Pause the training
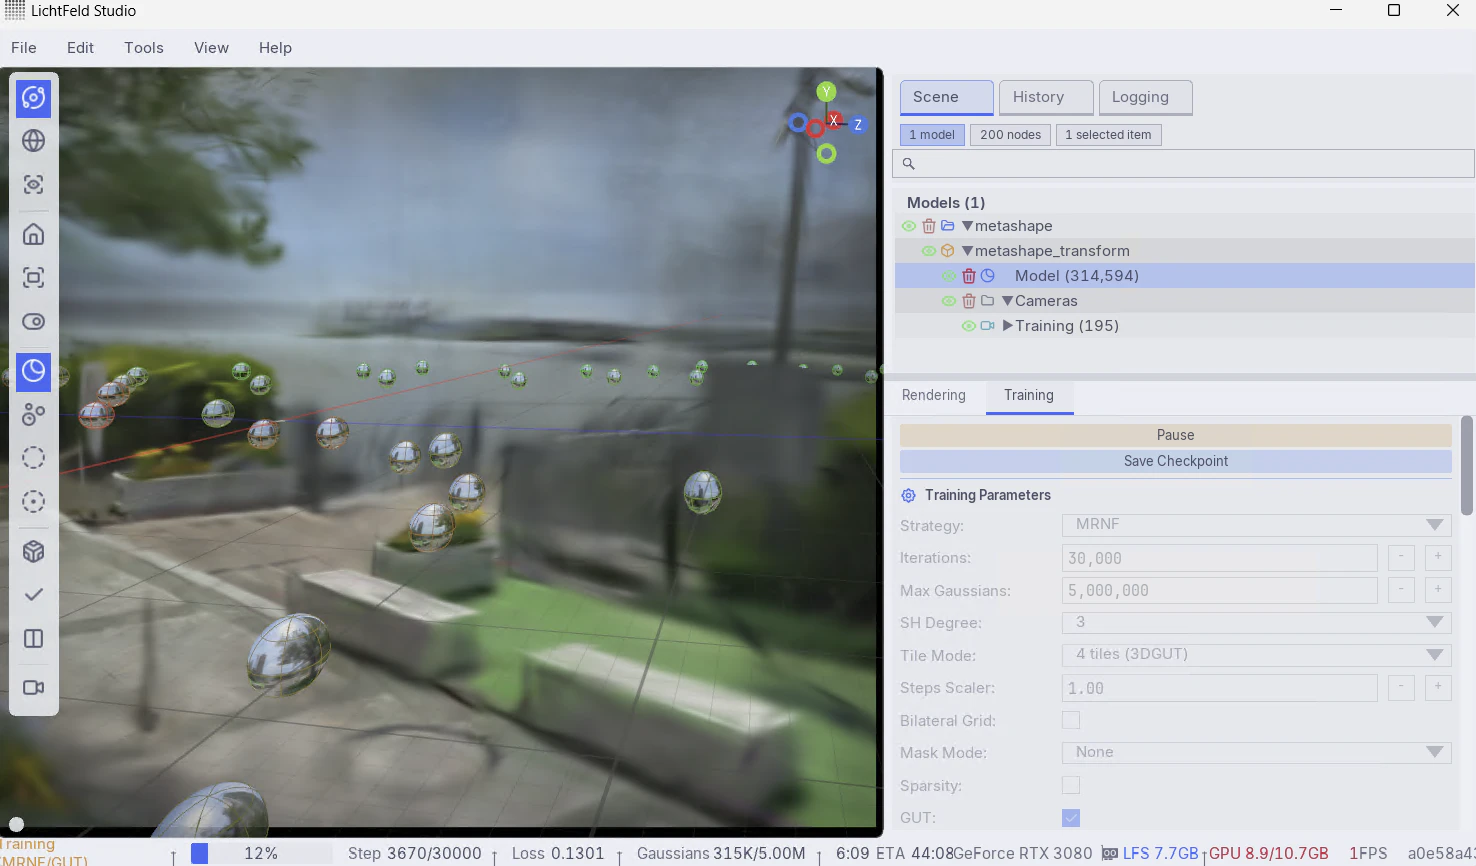This screenshot has width=1476, height=866. pyautogui.click(x=1176, y=435)
